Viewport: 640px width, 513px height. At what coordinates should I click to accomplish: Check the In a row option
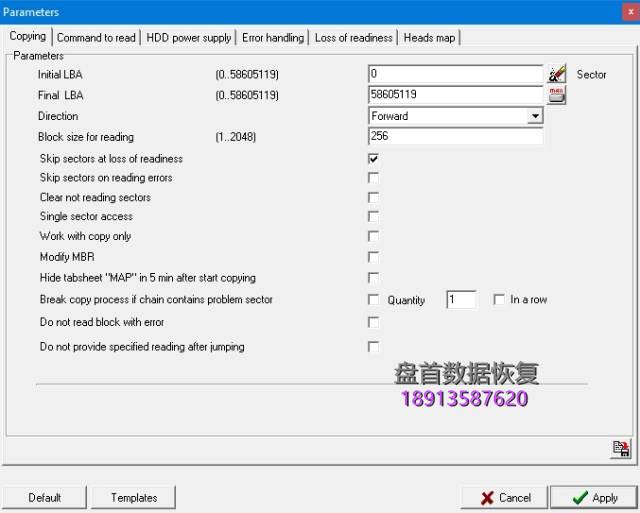(x=499, y=300)
